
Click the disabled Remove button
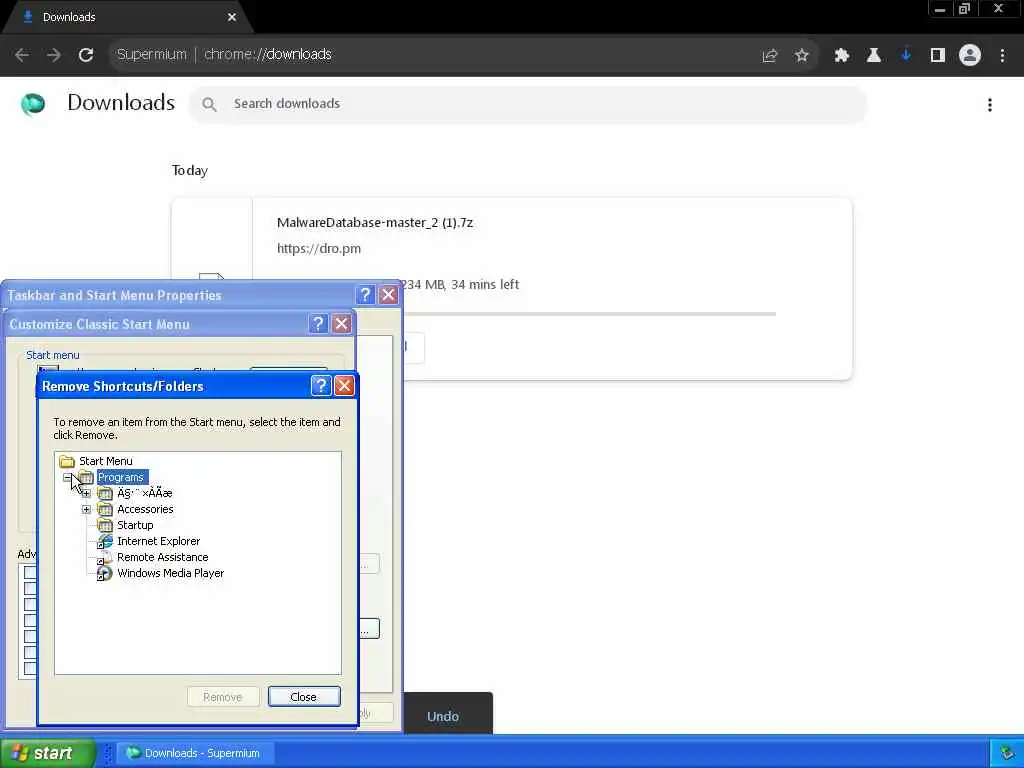[x=223, y=697]
